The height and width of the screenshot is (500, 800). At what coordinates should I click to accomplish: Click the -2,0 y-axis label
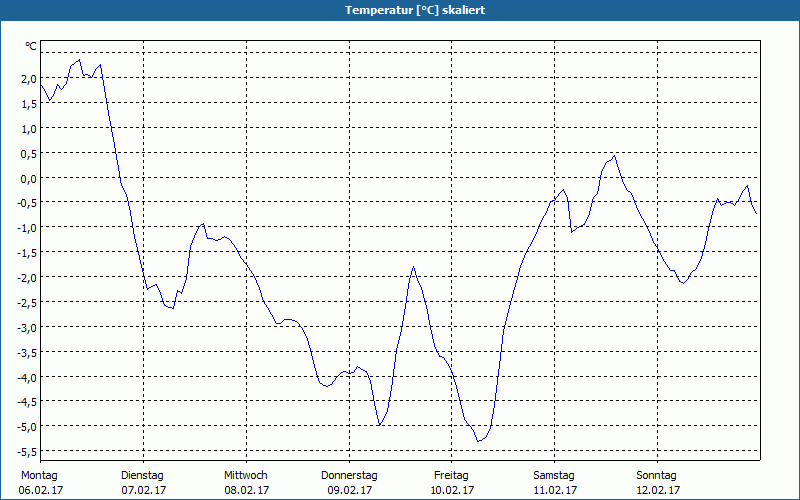(28, 278)
